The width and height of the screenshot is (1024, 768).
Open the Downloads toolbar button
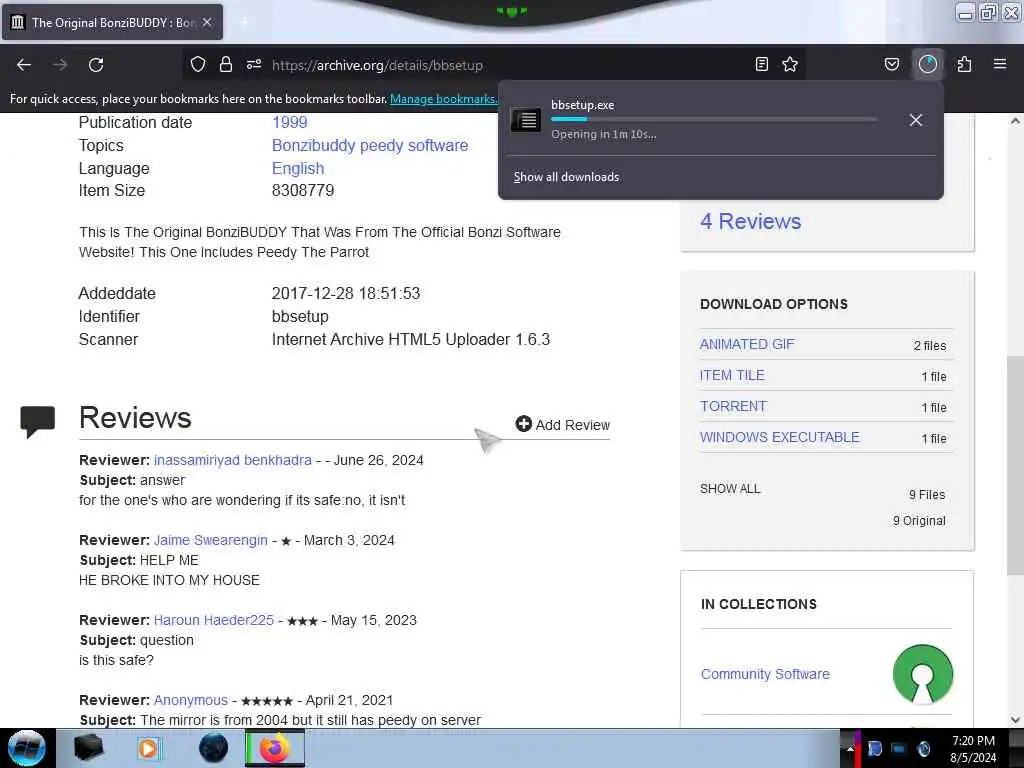(928, 64)
